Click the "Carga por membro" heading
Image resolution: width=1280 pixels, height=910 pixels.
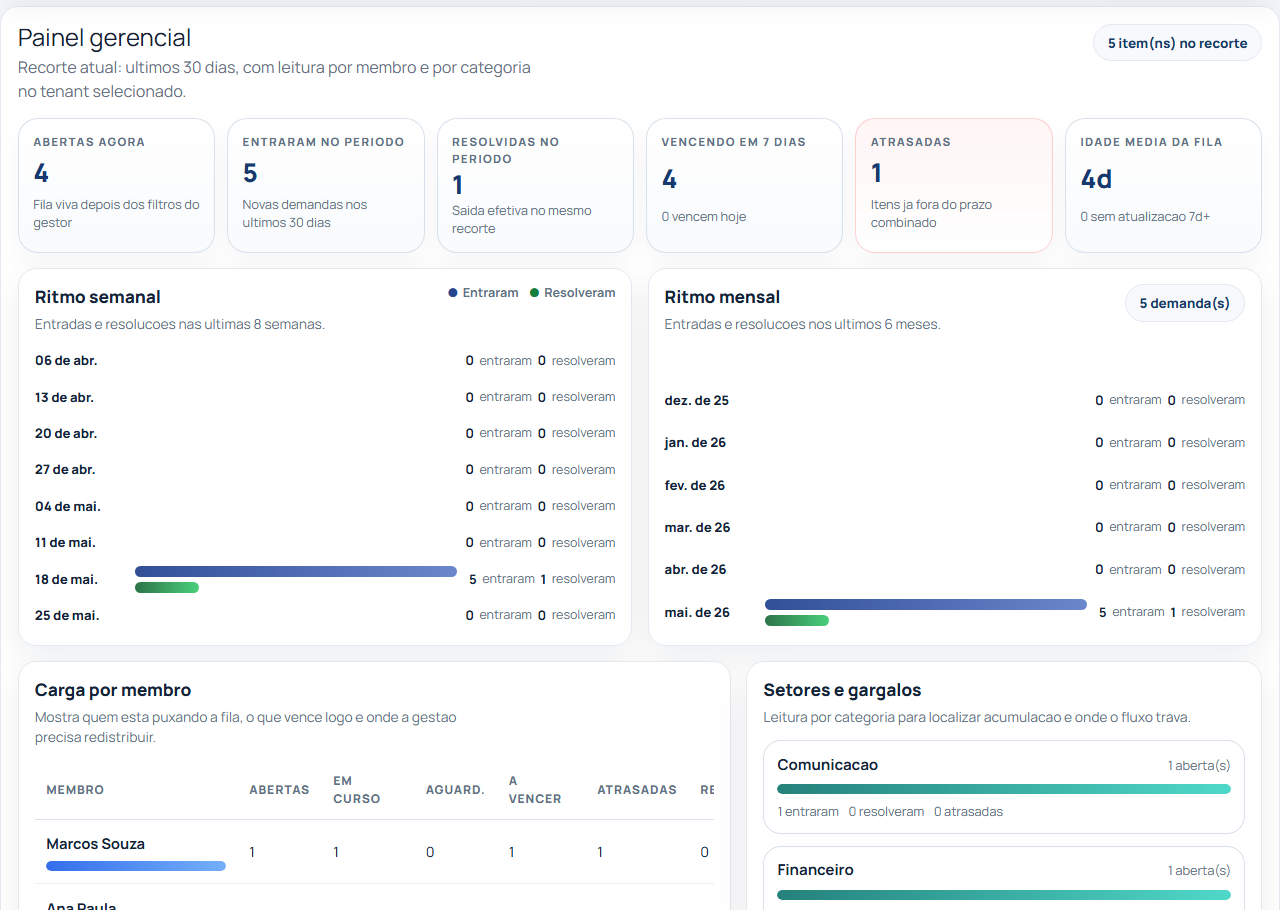[x=113, y=690]
